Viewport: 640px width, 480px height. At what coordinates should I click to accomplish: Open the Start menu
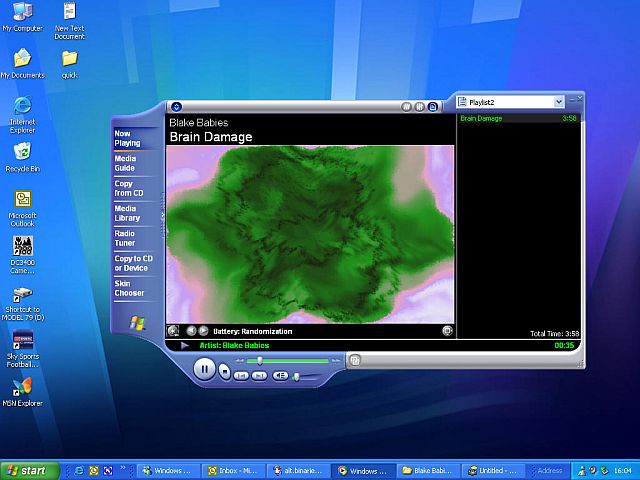[x=29, y=471]
